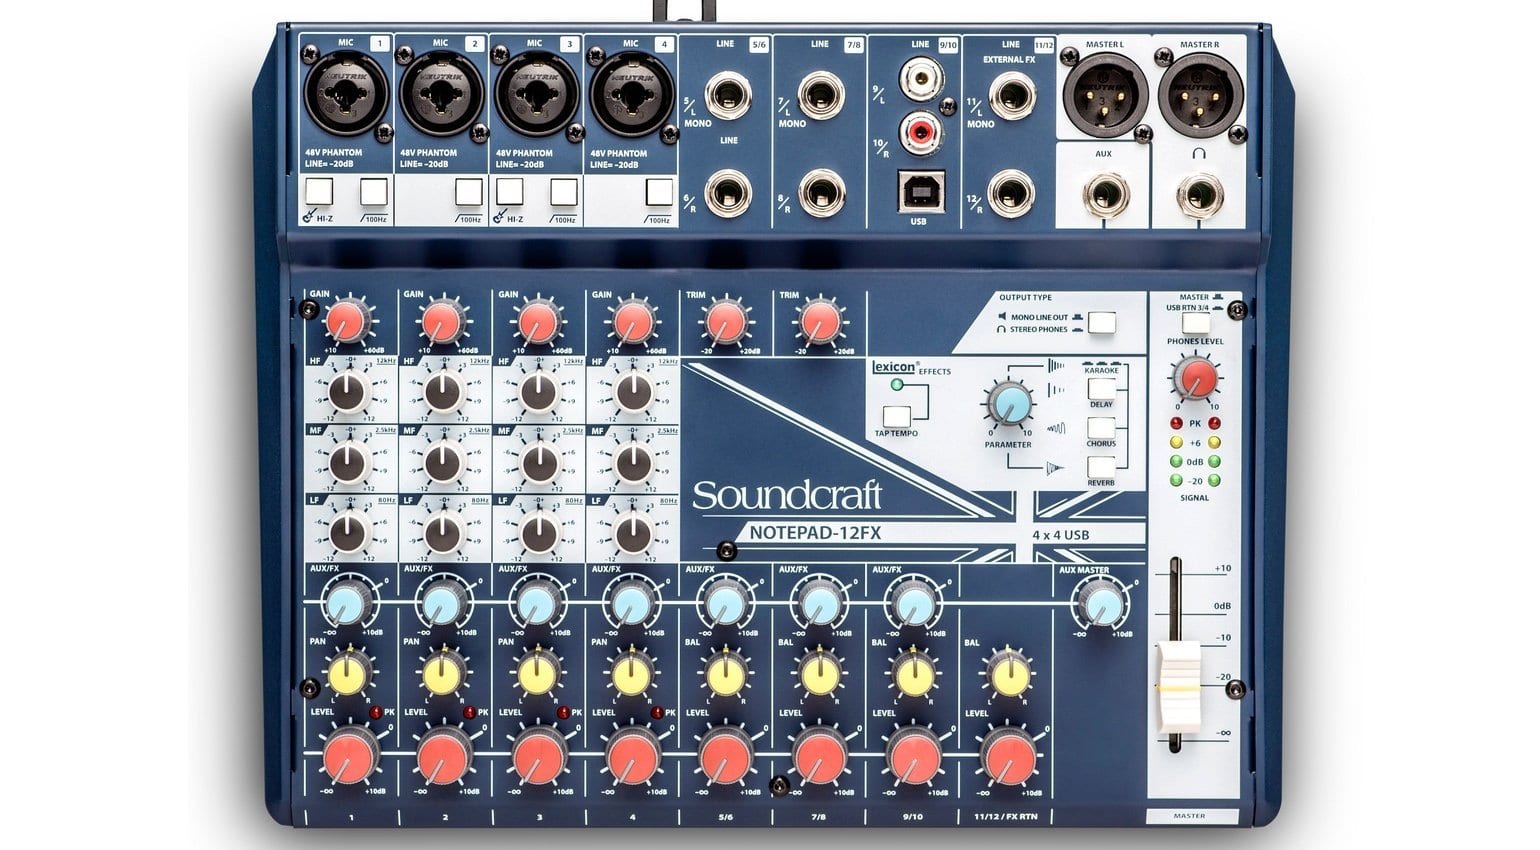Image resolution: width=1540 pixels, height=850 pixels.
Task: Click the 7/8 TRIM knob
Action: click(819, 323)
